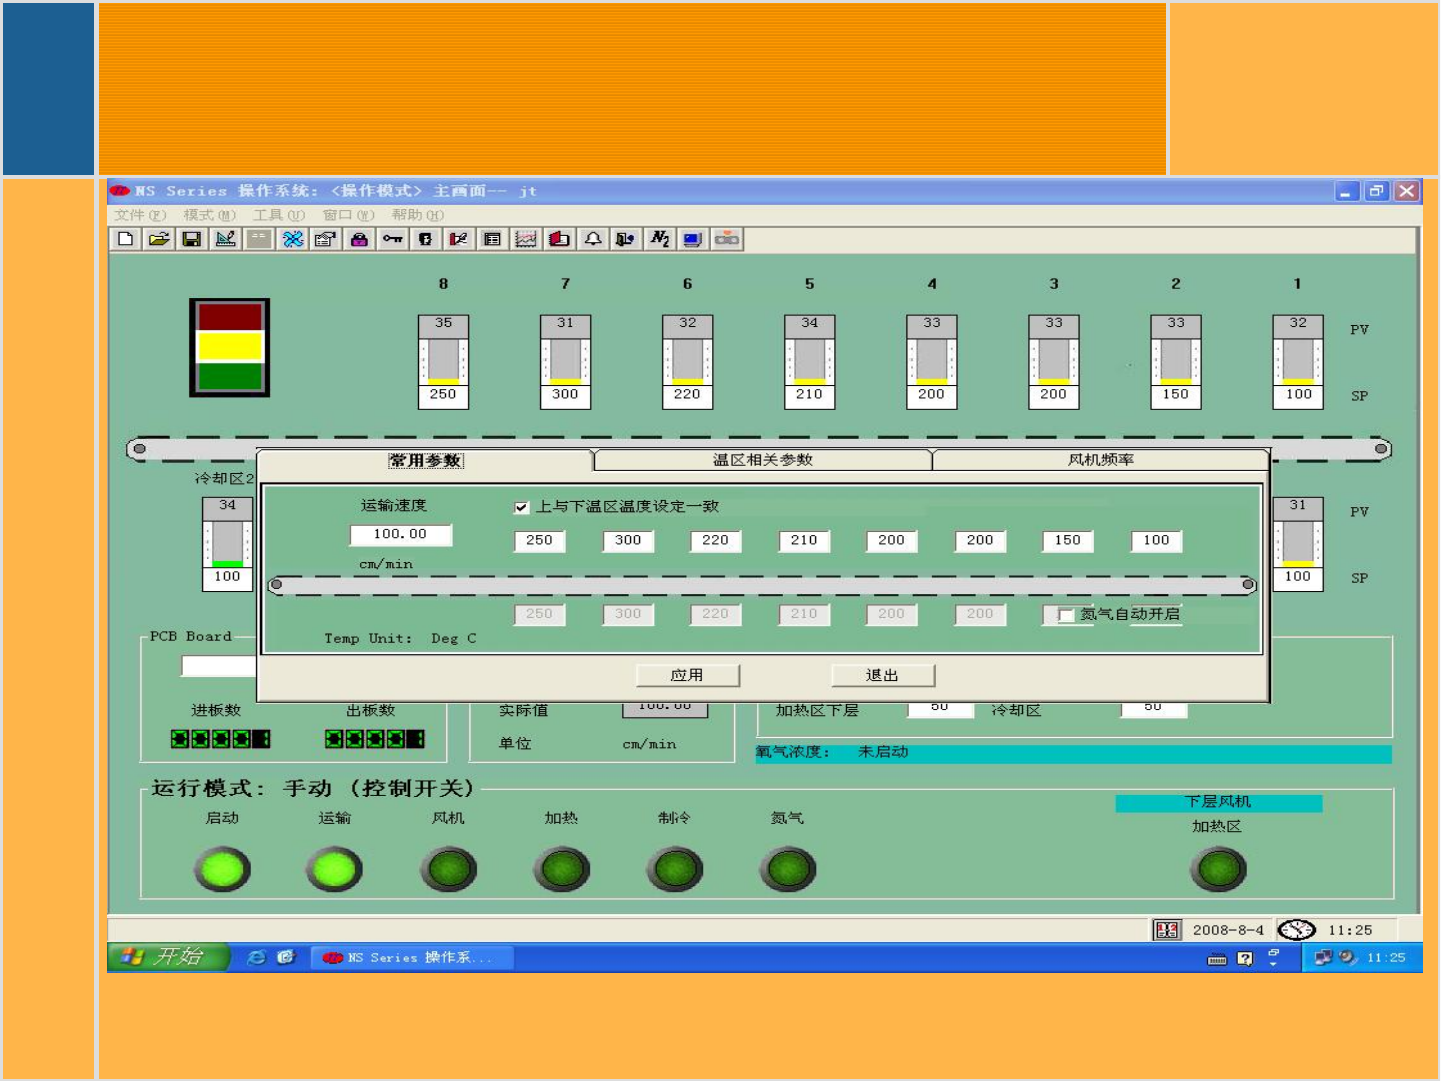
Task: Click the zone 8 temperature gauge
Action: pos(443,361)
